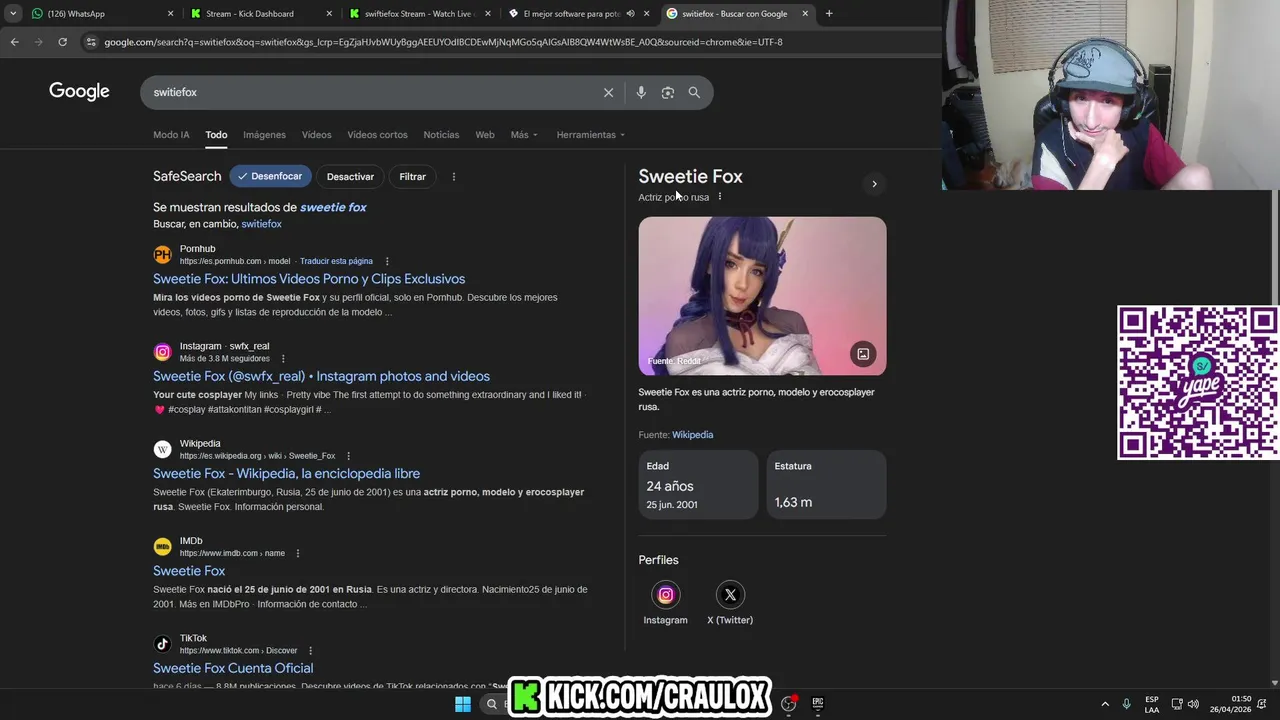1280x720 pixels.
Task: Open Google Lens image search icon
Action: (x=668, y=92)
